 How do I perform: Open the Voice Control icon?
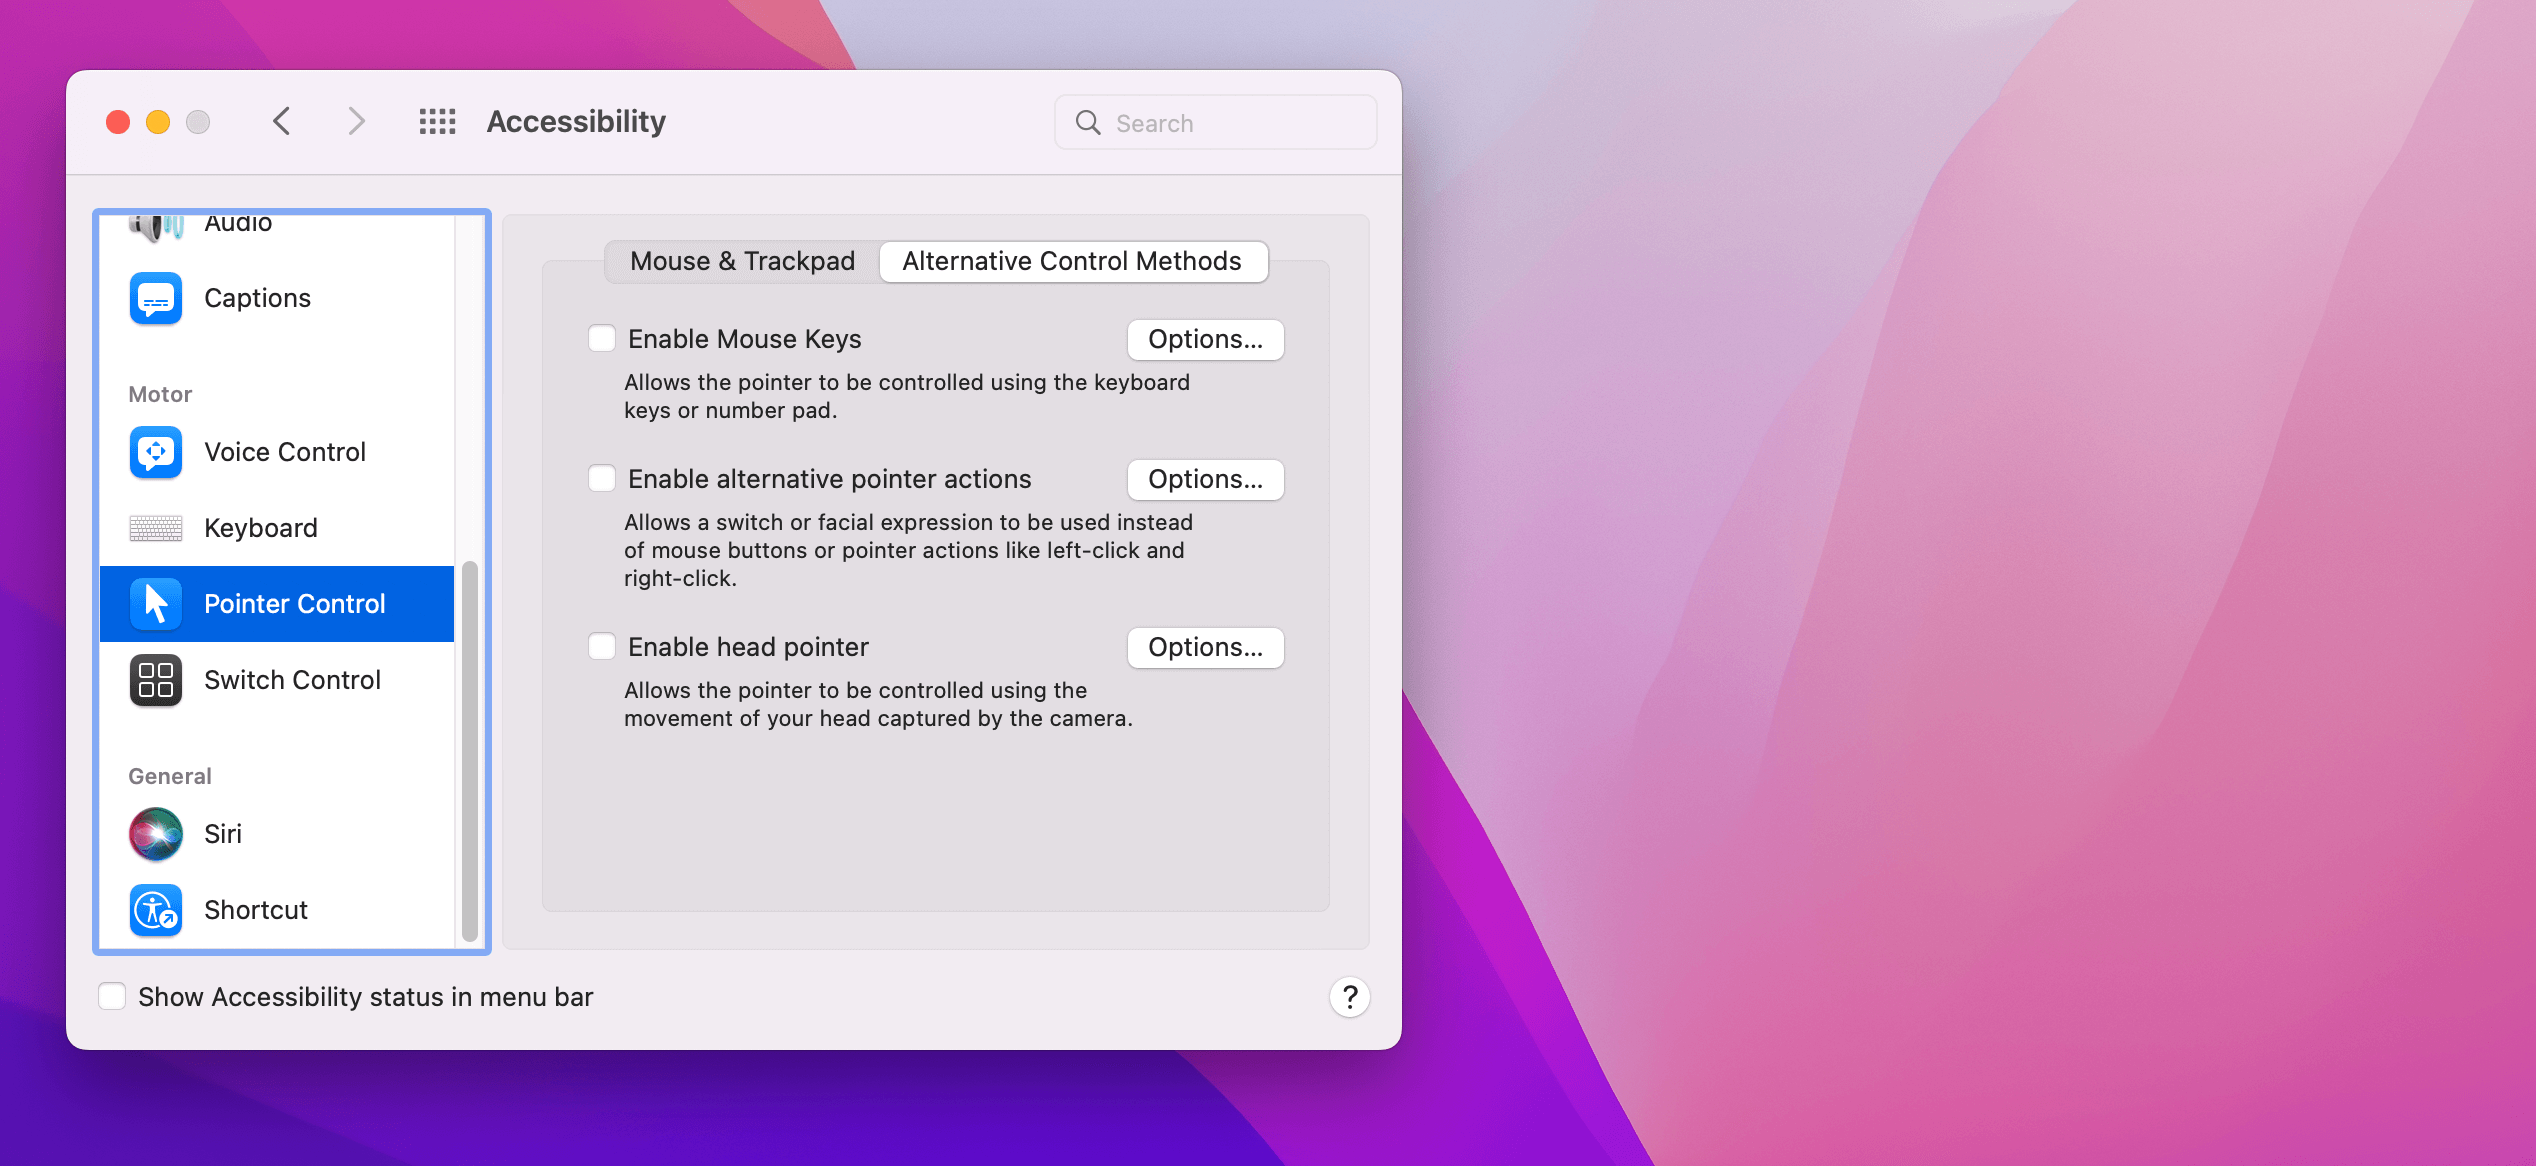pyautogui.click(x=155, y=452)
